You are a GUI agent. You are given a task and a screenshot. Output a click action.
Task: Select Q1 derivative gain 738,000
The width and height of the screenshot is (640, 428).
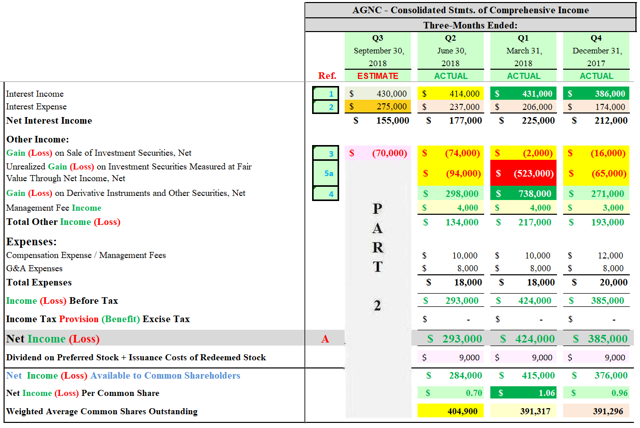(x=523, y=194)
